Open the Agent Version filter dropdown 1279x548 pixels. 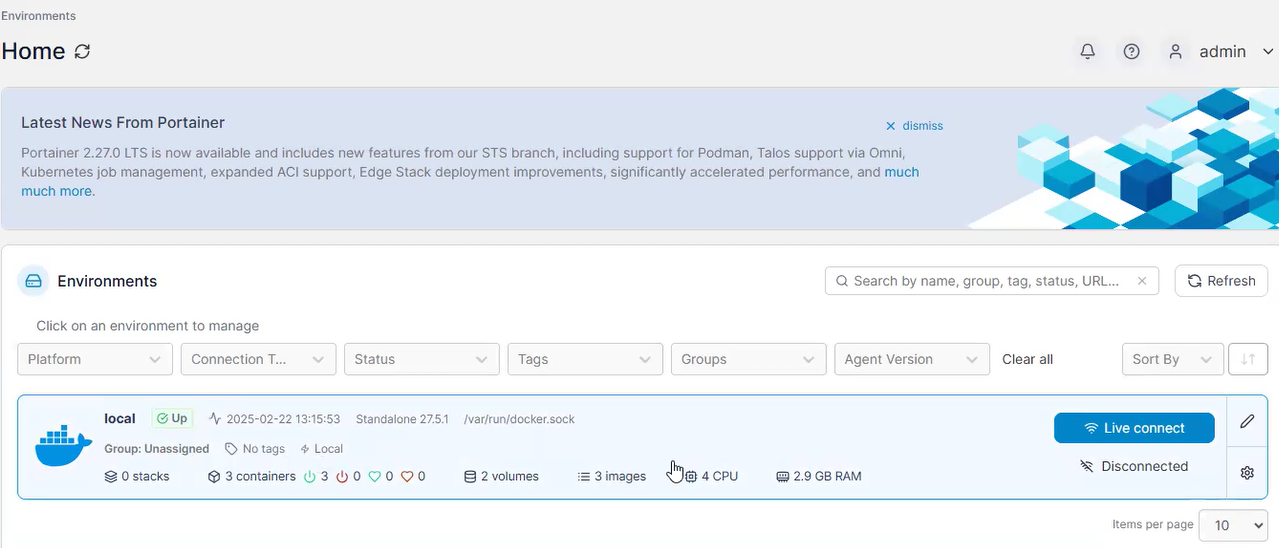[x=912, y=359]
